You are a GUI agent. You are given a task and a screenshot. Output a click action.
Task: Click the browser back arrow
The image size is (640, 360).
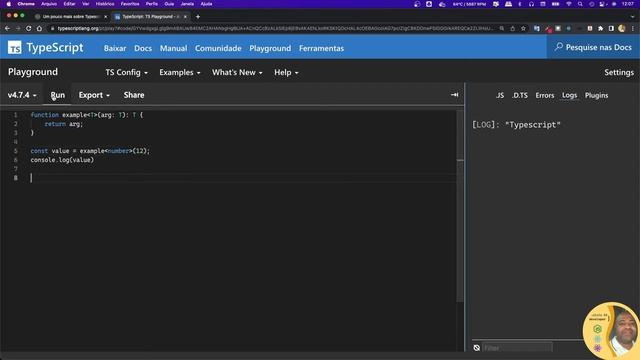(x=7, y=29)
